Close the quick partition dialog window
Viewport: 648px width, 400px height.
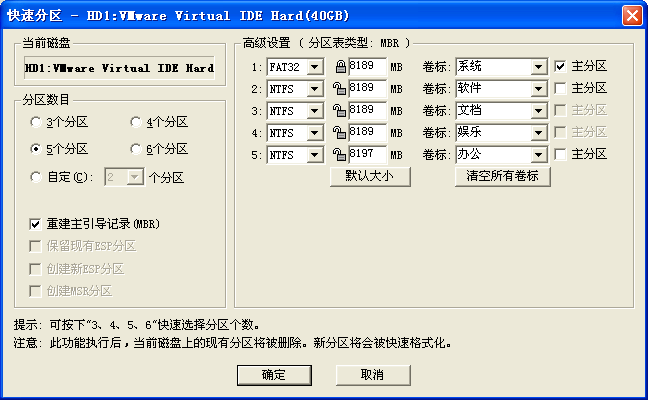pyautogui.click(x=631, y=15)
